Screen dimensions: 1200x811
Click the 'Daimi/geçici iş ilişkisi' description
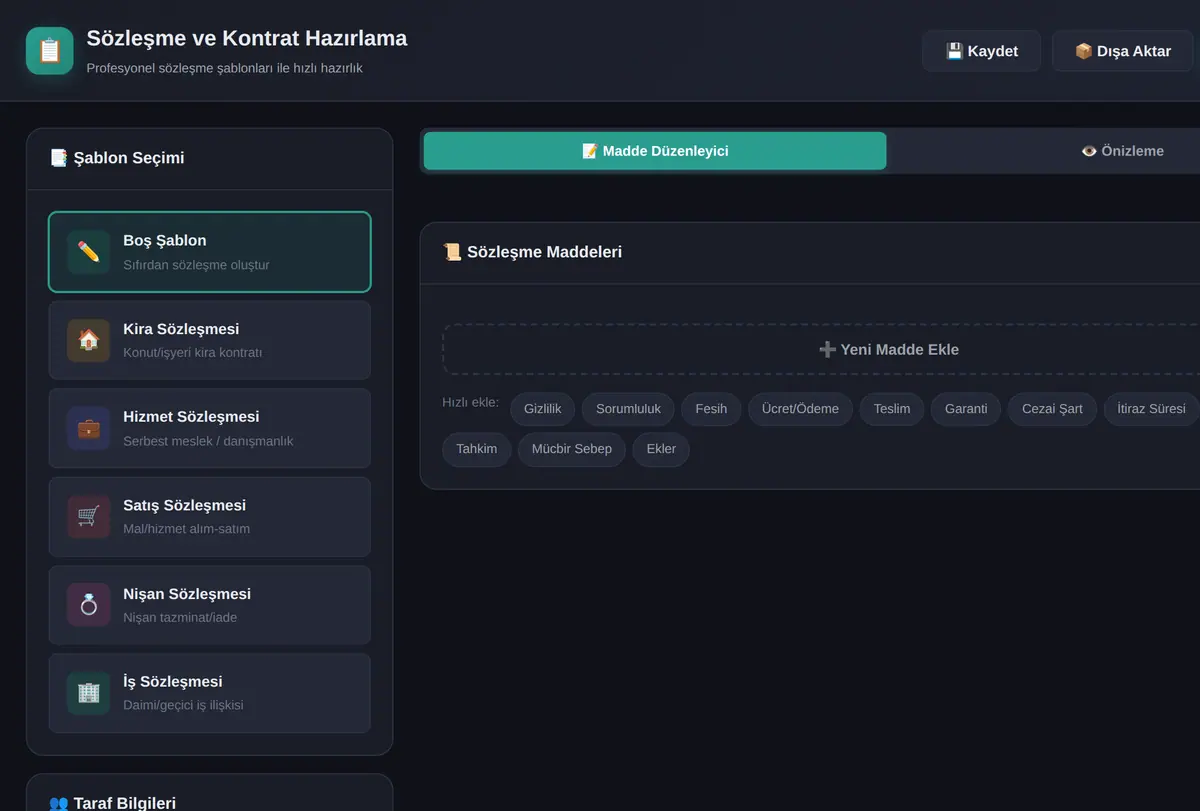pyautogui.click(x=183, y=705)
